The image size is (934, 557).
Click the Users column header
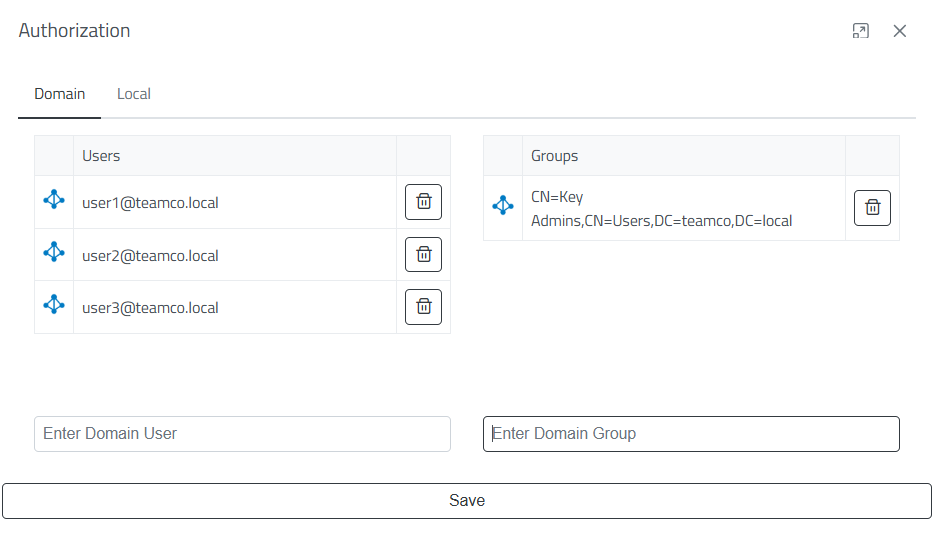101,156
